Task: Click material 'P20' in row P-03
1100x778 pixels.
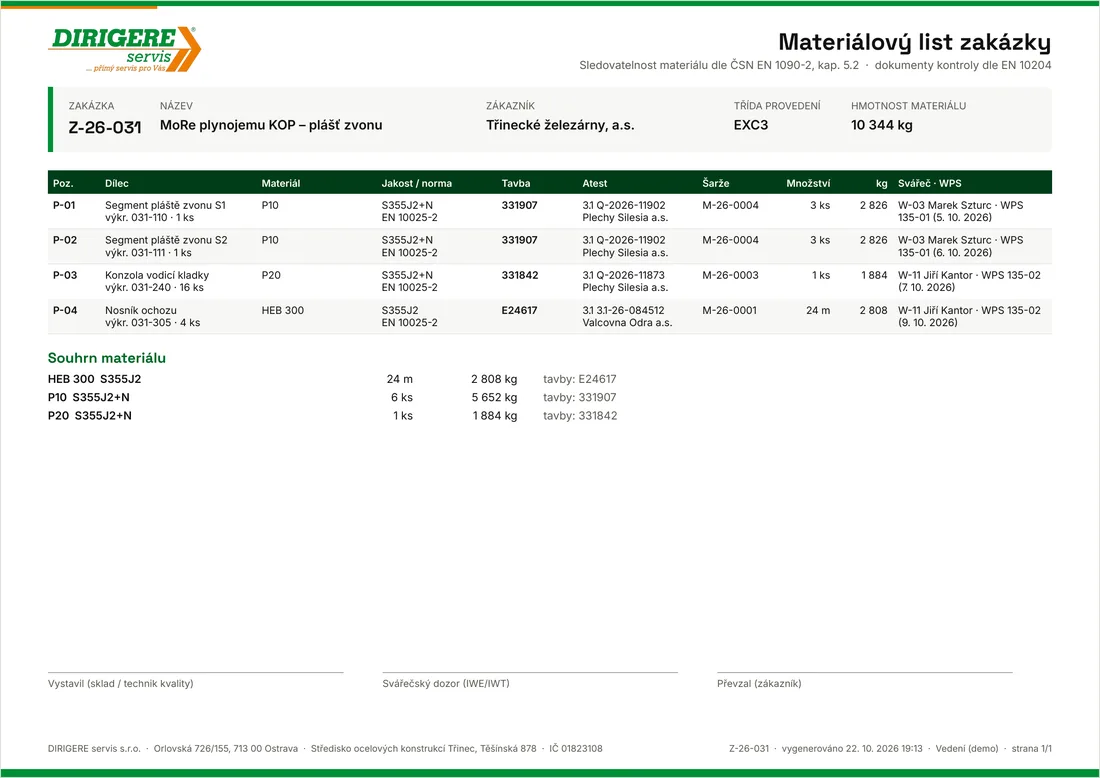Action: tap(271, 275)
